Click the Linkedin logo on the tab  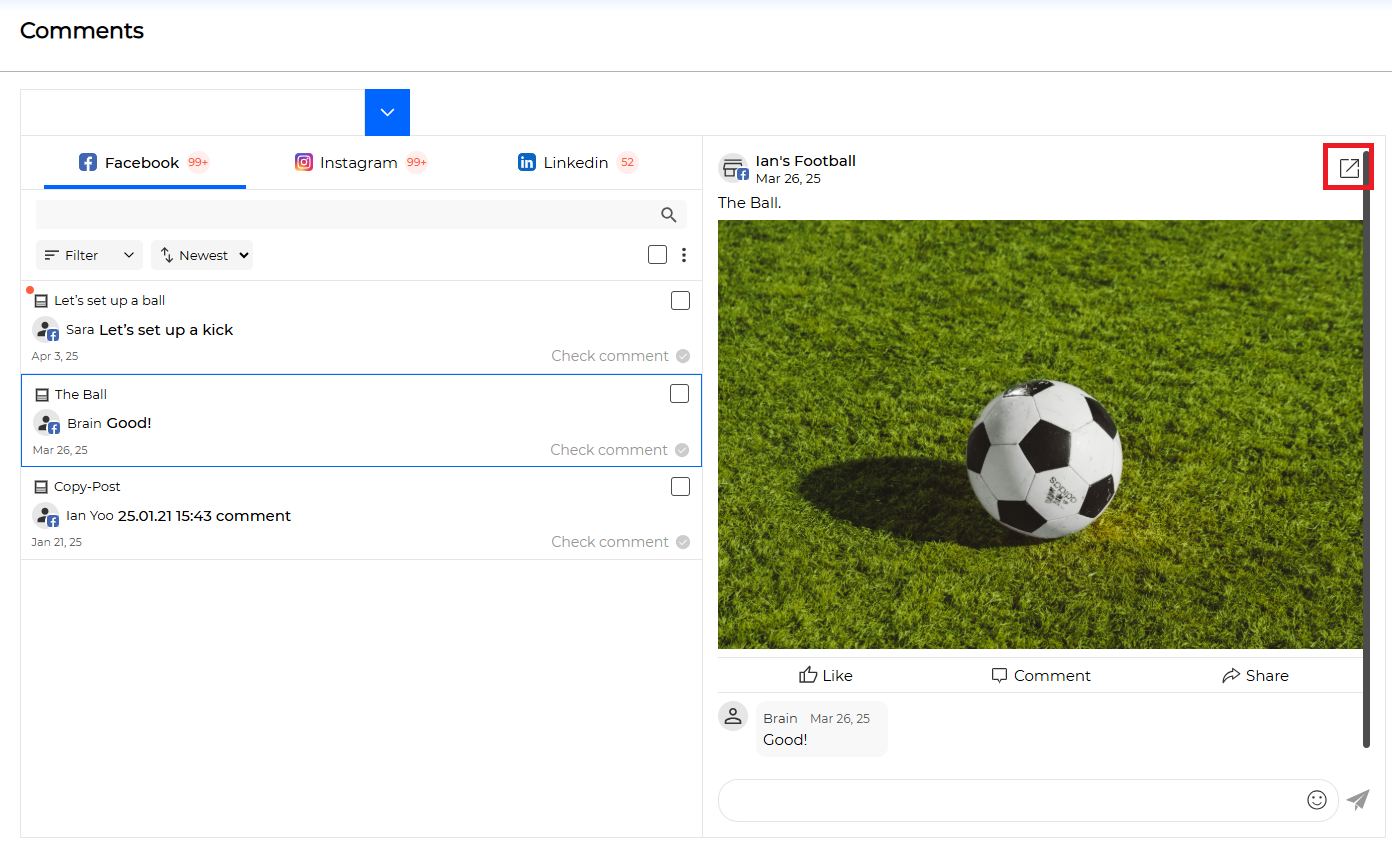tap(527, 162)
